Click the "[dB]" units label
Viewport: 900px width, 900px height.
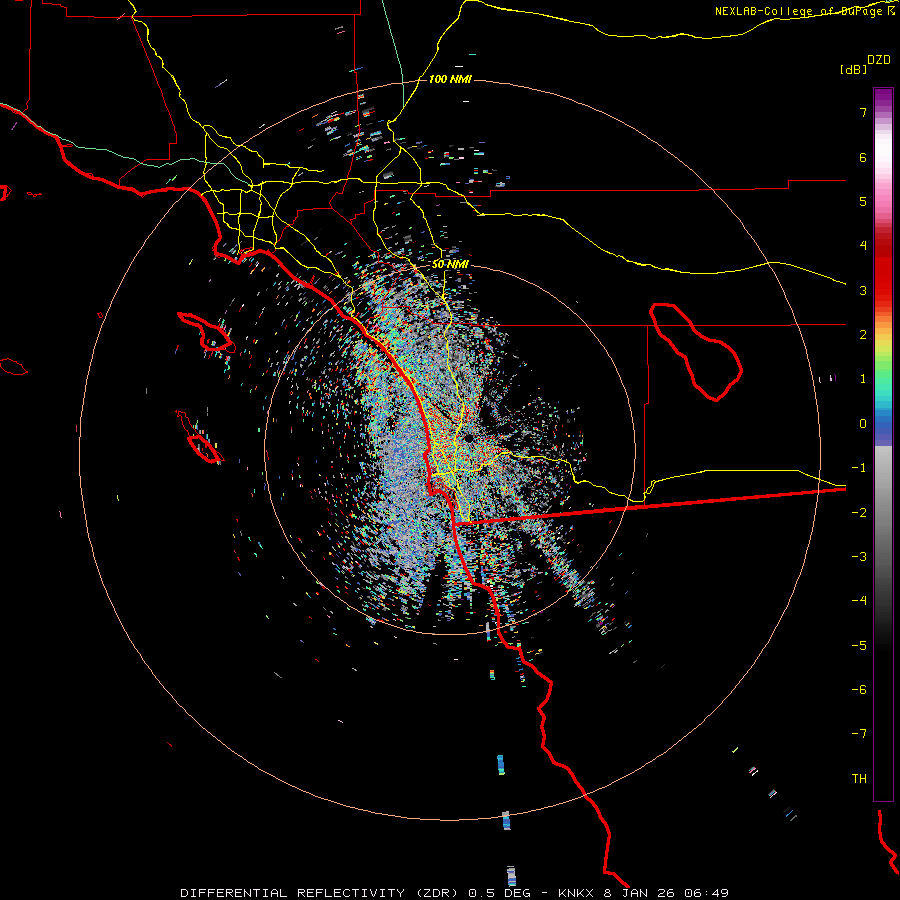(853, 69)
